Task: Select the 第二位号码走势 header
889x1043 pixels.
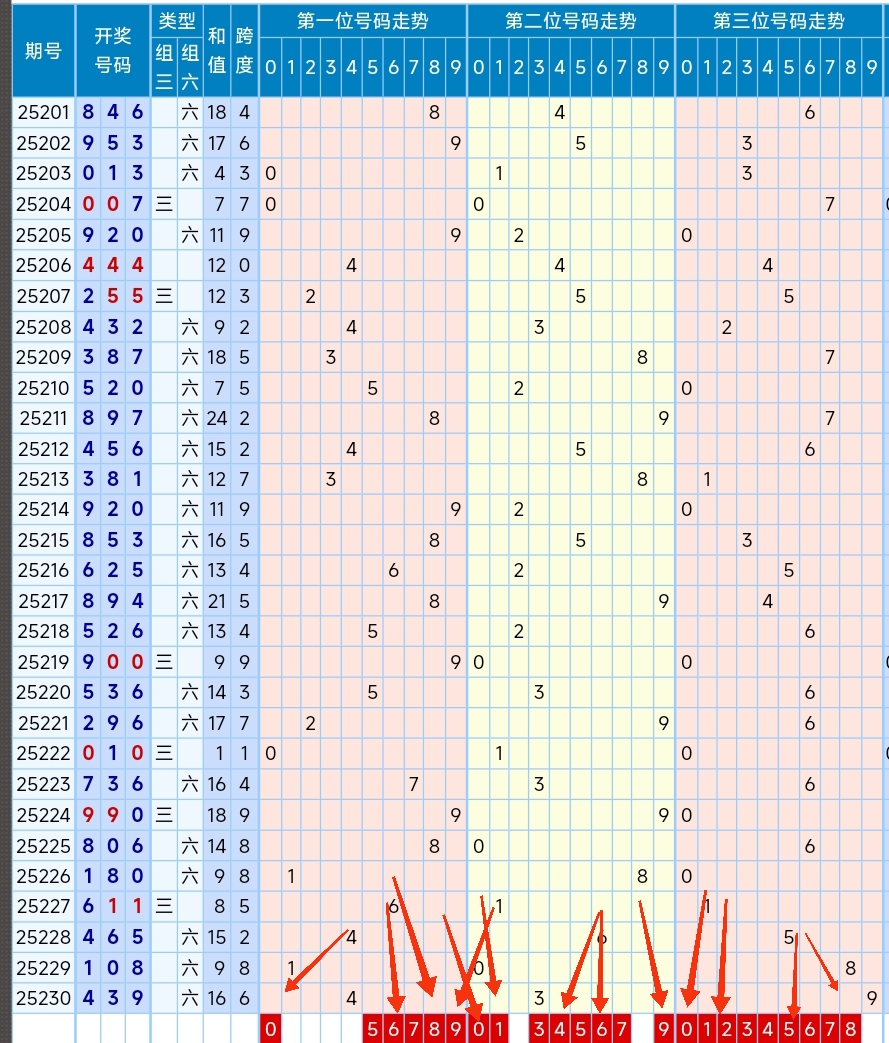Action: pos(571,21)
